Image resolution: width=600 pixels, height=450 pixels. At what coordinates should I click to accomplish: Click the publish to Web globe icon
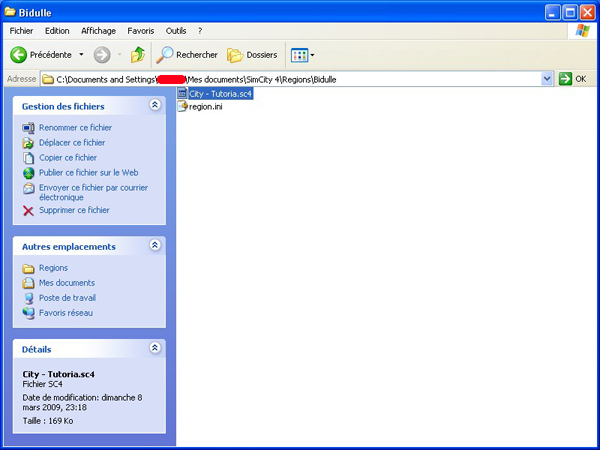click(28, 173)
